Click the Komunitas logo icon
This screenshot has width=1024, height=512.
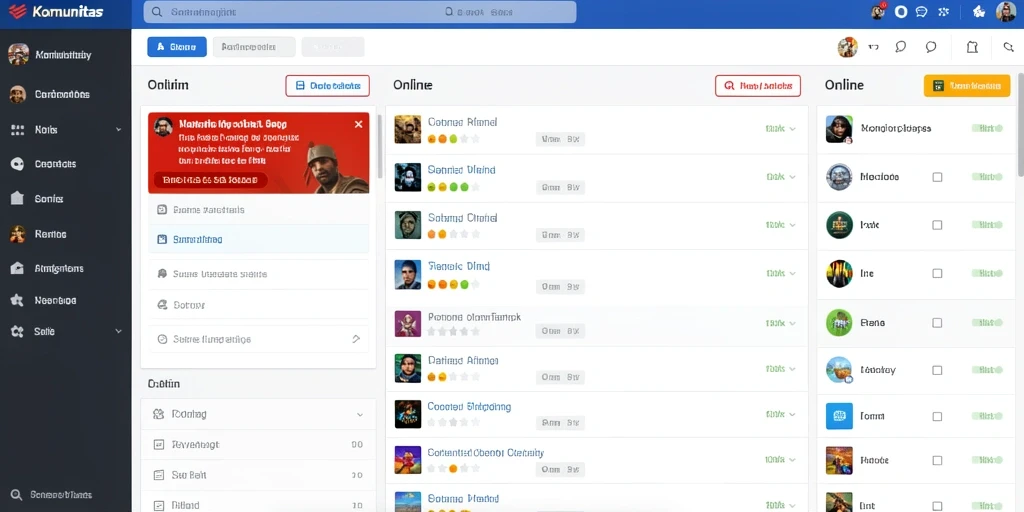18,12
